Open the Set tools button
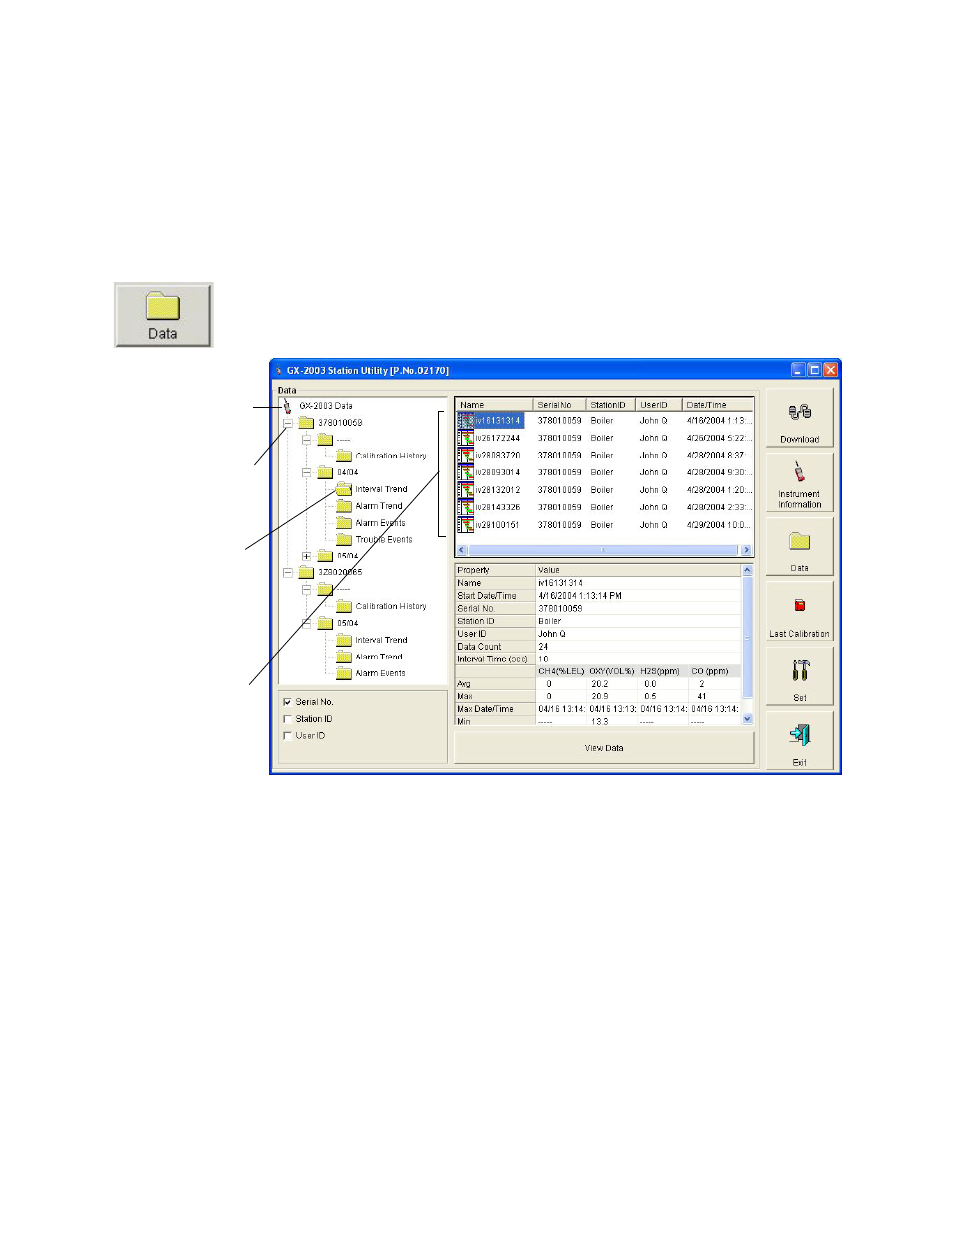 click(x=799, y=676)
